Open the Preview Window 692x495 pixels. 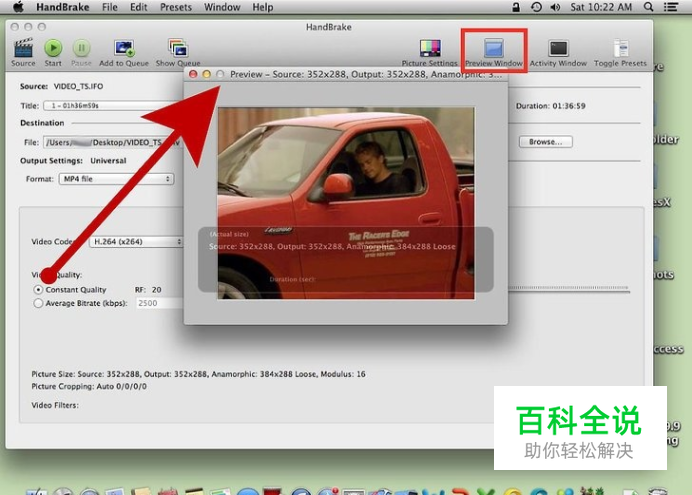pyautogui.click(x=494, y=52)
